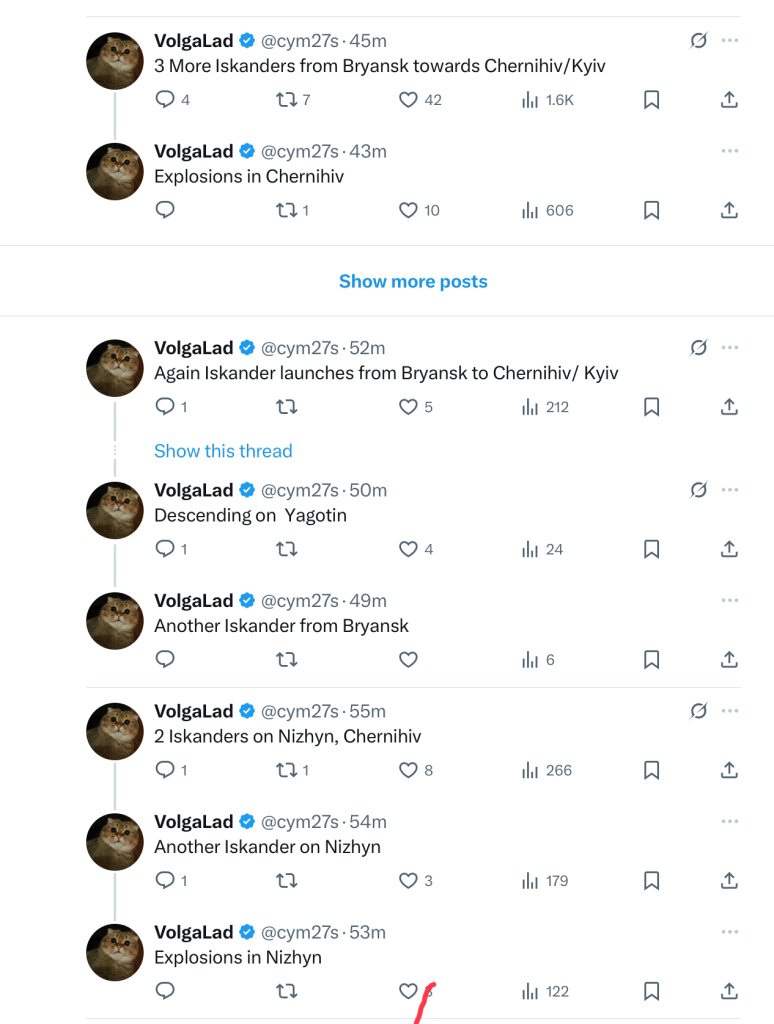Click 'Show more posts' link

point(413,281)
